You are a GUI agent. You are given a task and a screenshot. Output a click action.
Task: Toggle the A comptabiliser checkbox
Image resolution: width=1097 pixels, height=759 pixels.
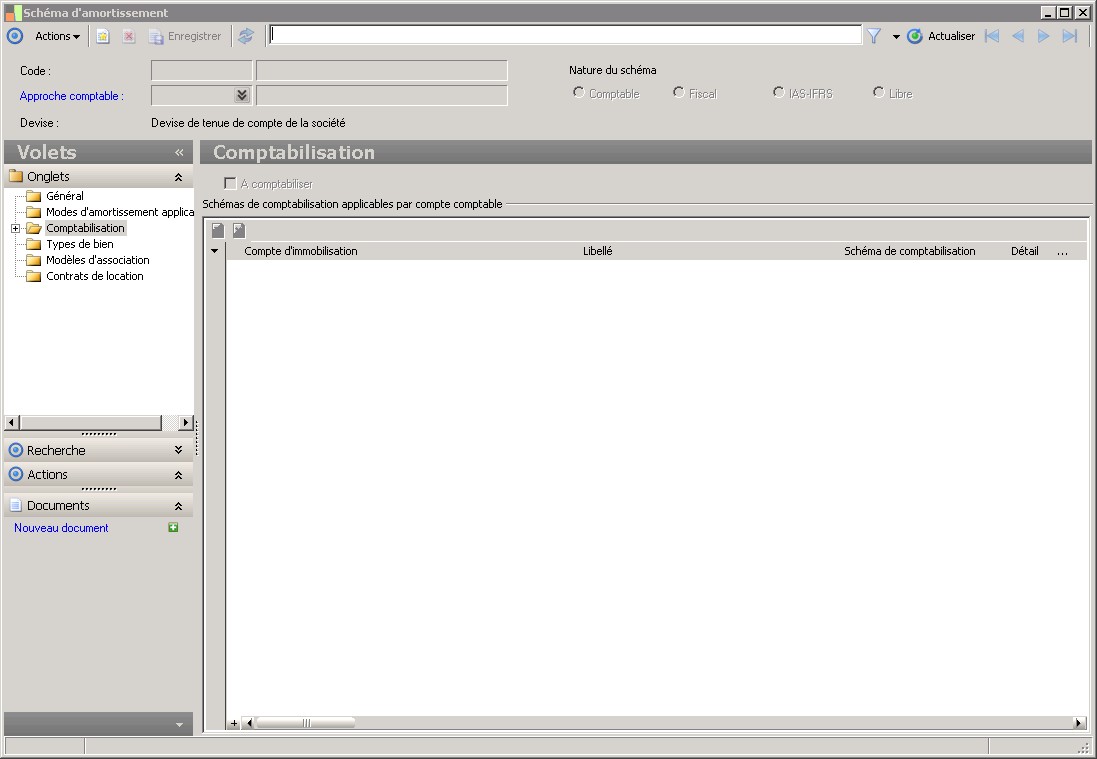pos(230,183)
